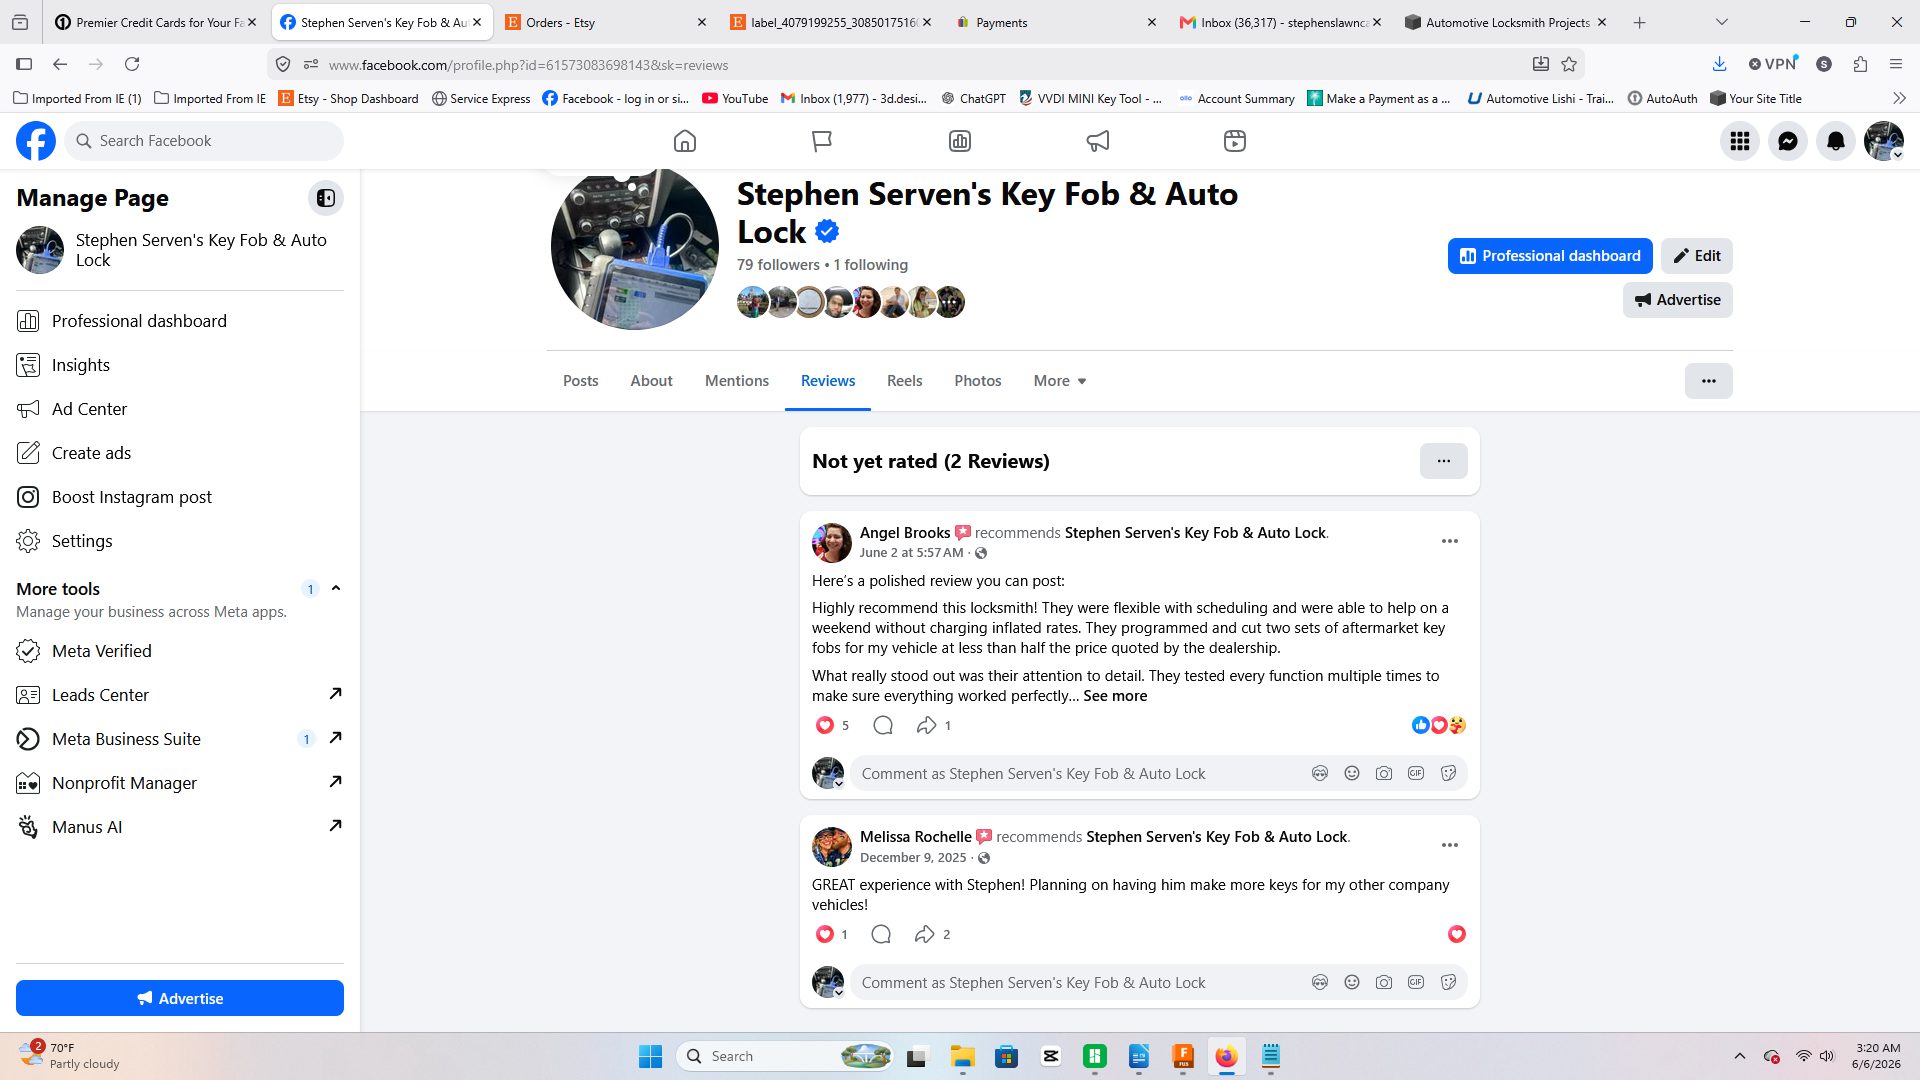Open browser downloads icon
This screenshot has width=1920, height=1080.
click(x=1719, y=64)
